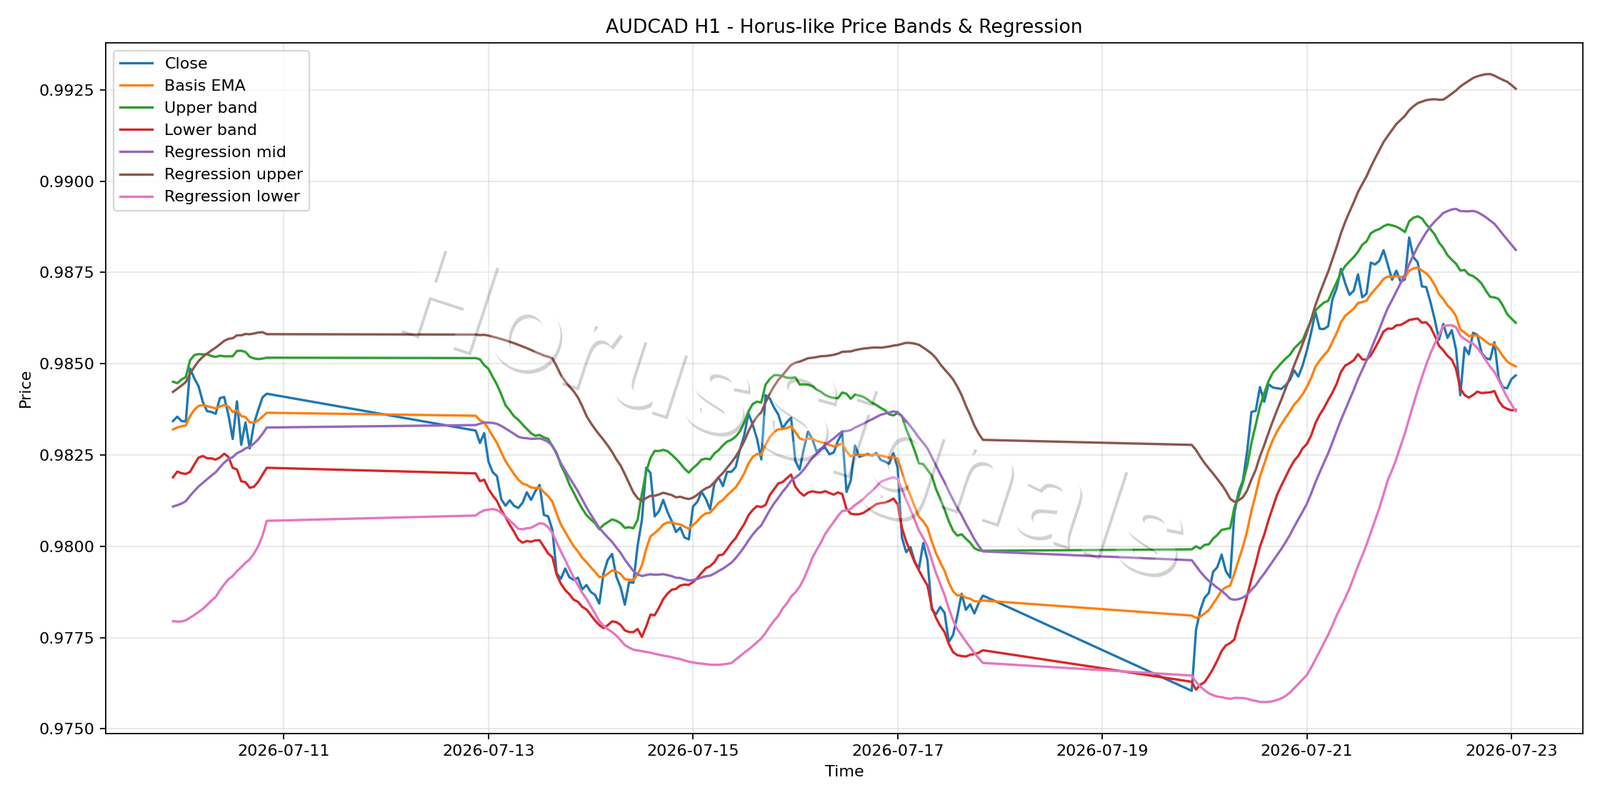
Task: Click the blue Close line swatch in legend
Action: pos(136,64)
